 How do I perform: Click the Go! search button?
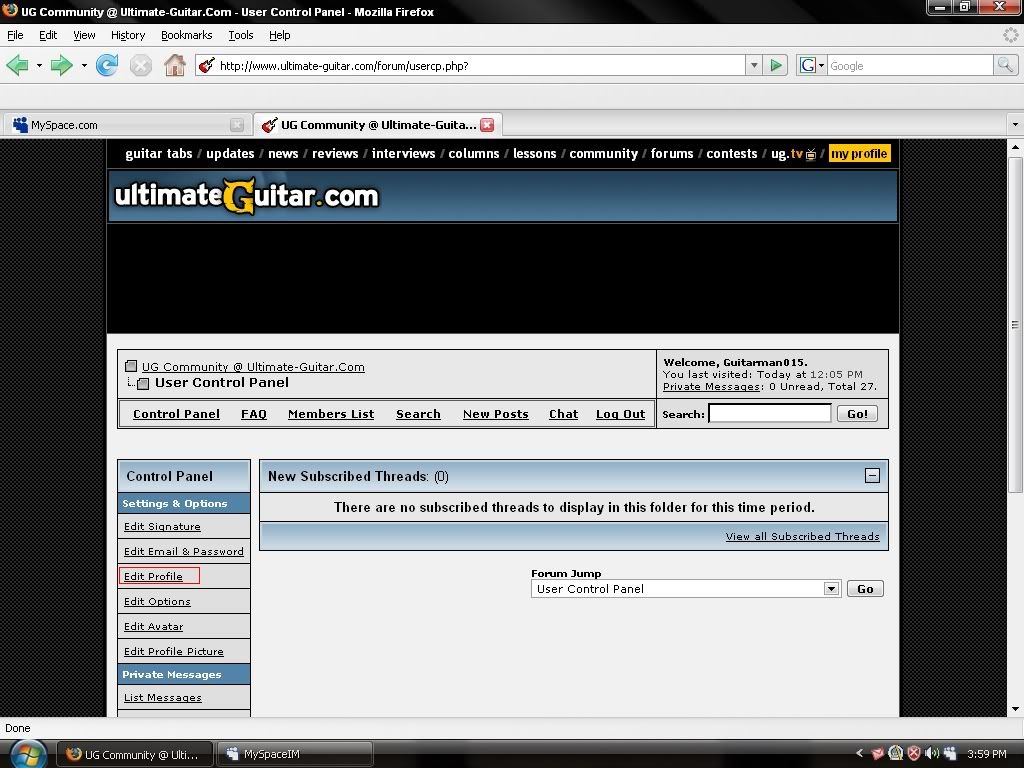(x=857, y=413)
